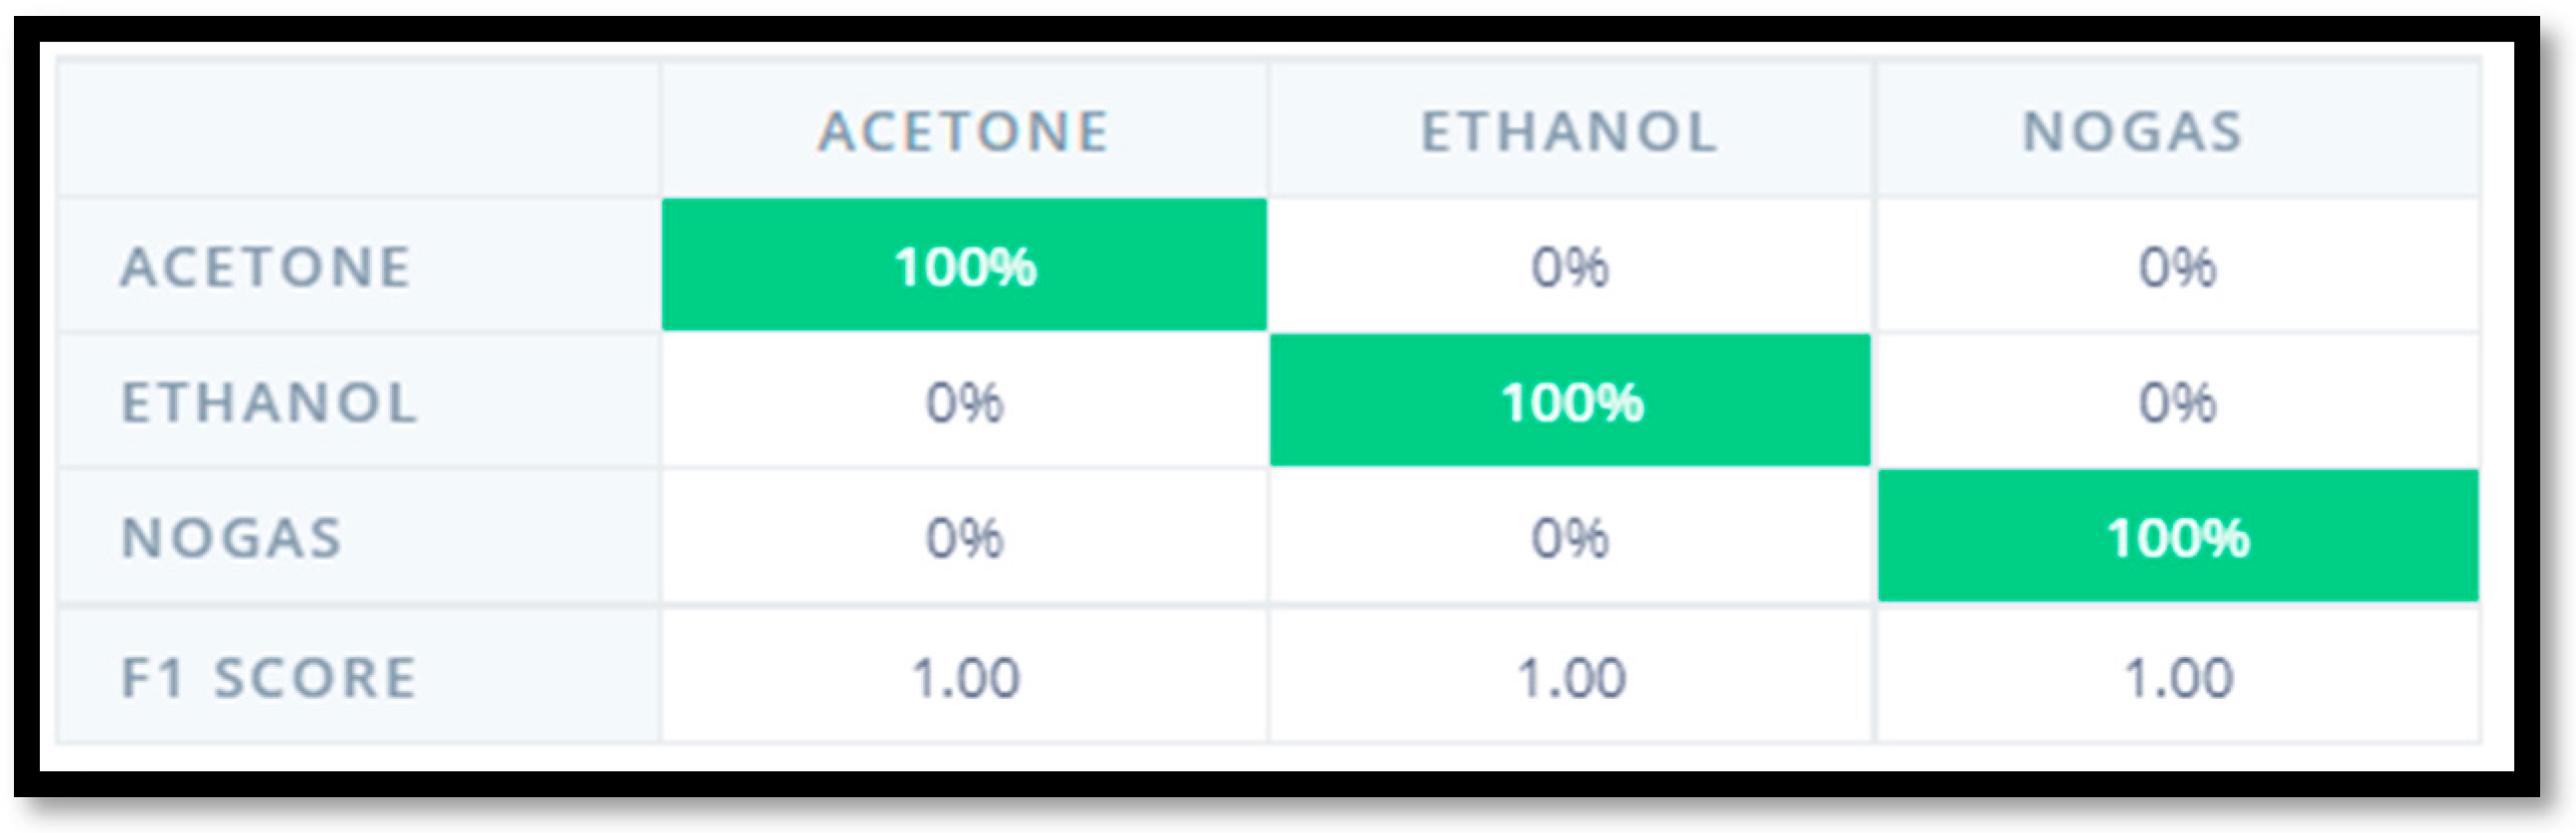The image size is (2576, 833).
Task: Click the F1 SCORE row label
Action: click(x=269, y=677)
